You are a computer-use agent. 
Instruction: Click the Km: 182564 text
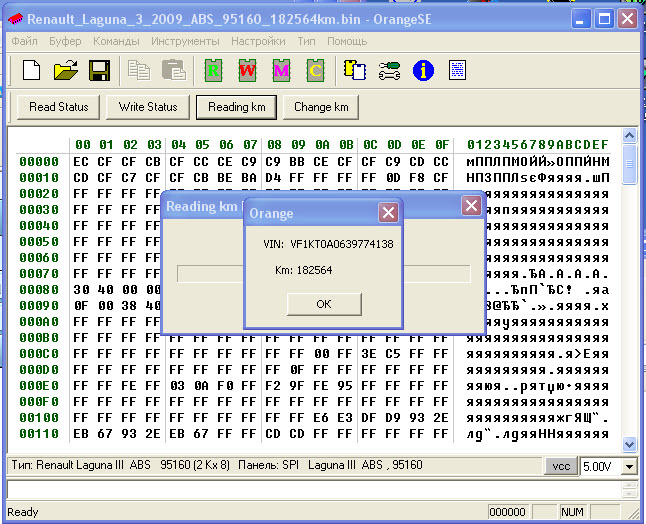point(304,270)
